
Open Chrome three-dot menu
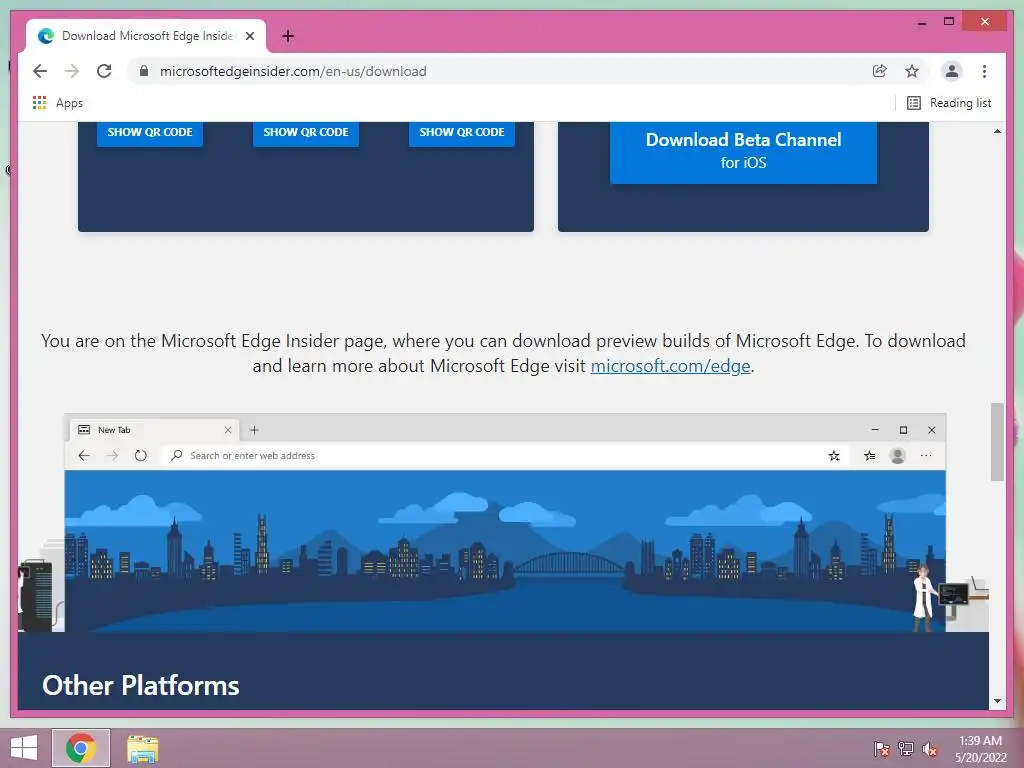point(984,71)
